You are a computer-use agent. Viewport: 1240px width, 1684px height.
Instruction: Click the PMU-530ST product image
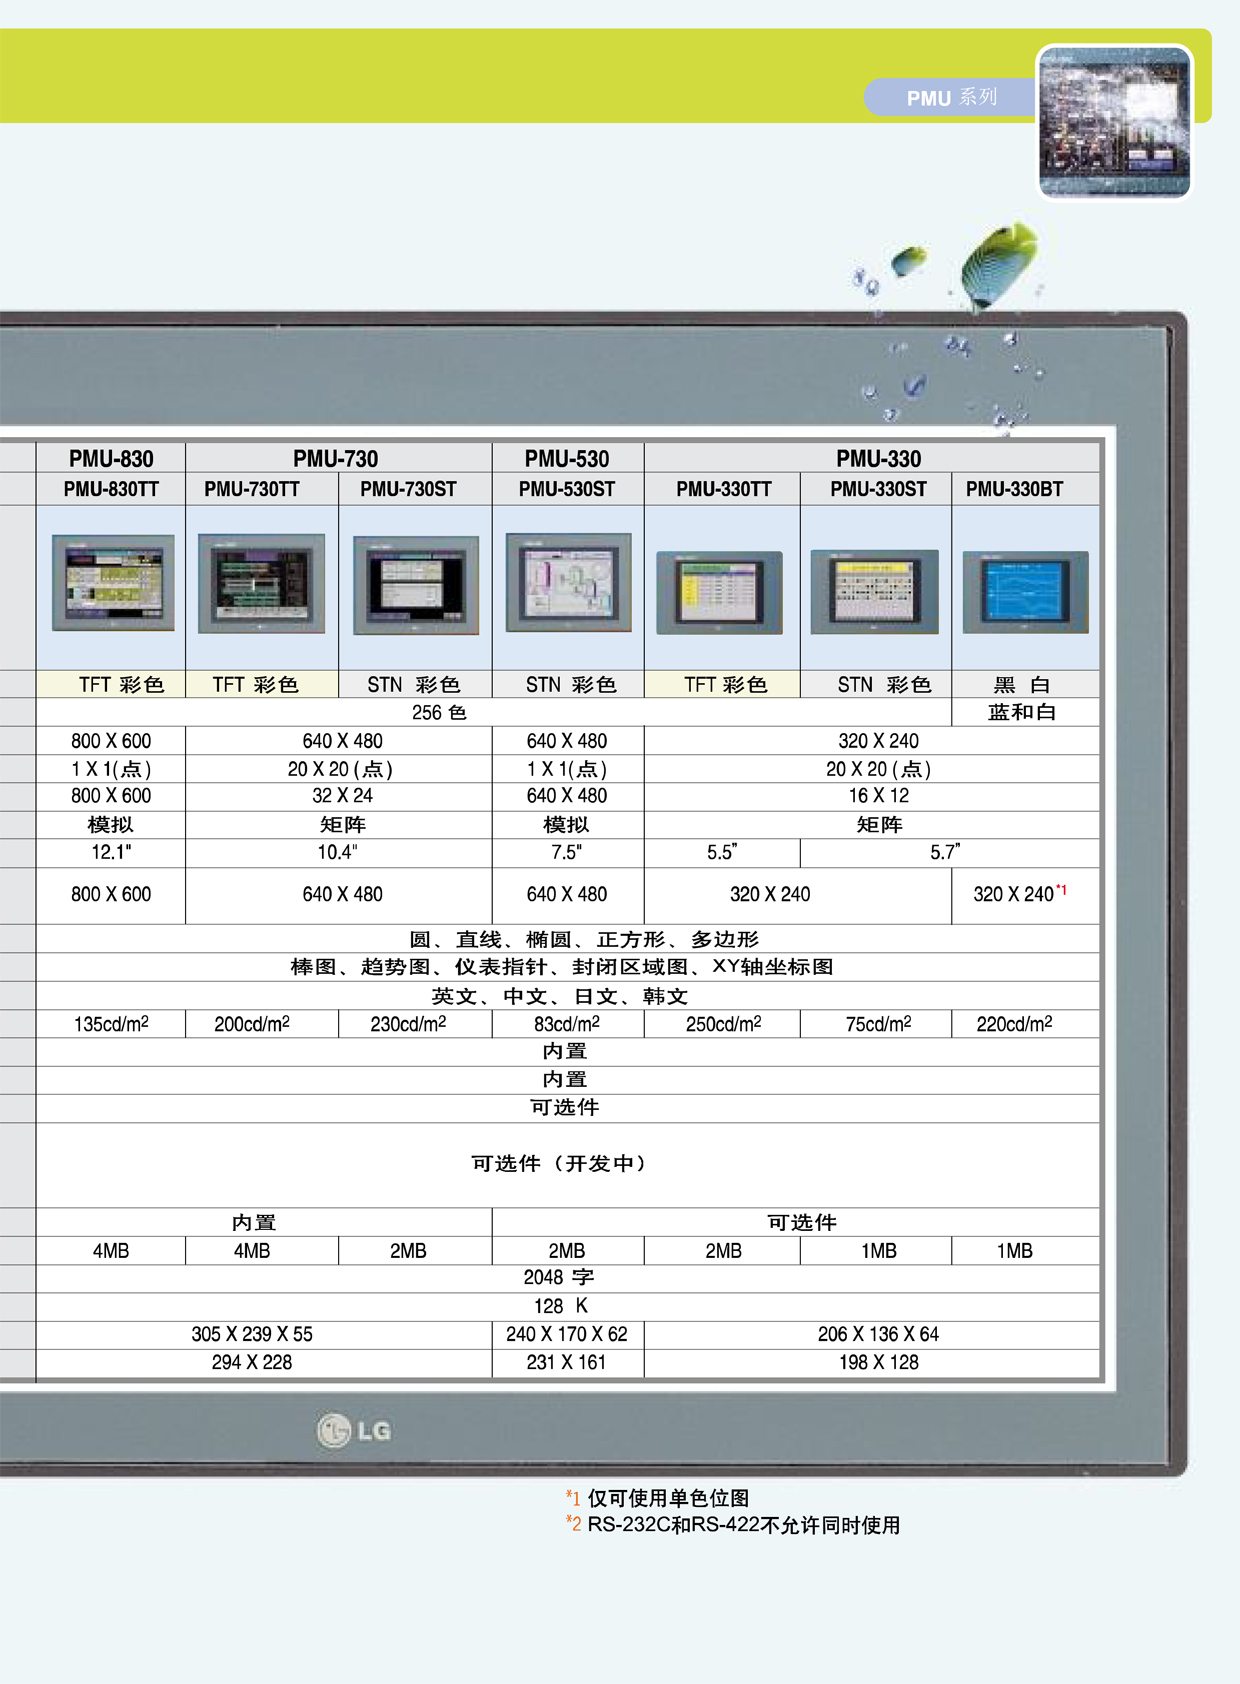pyautogui.click(x=569, y=582)
